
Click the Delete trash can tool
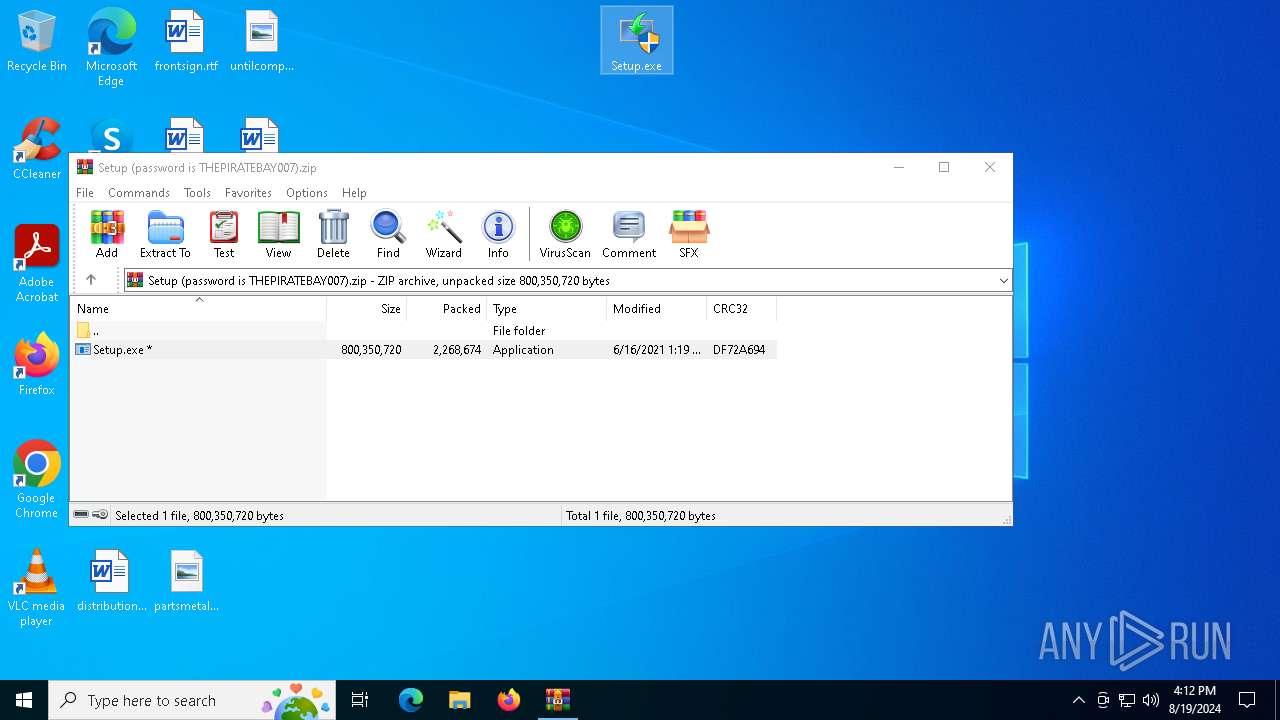tap(333, 235)
